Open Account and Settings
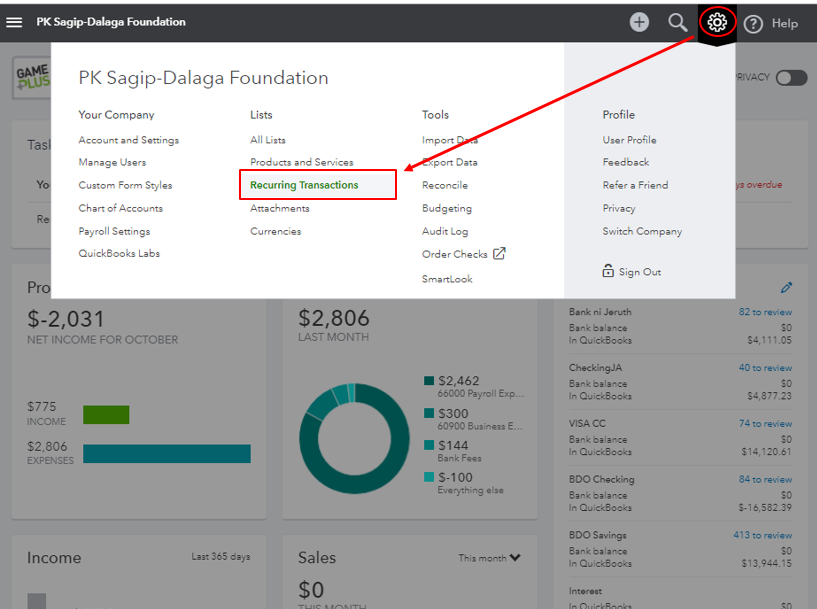Image resolution: width=817 pixels, height=609 pixels. [x=128, y=140]
